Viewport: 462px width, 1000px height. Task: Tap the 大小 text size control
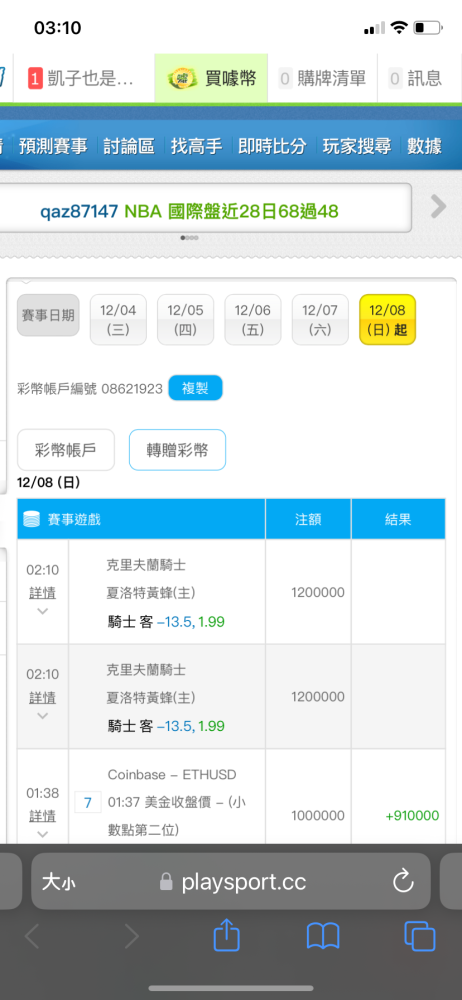[x=59, y=882]
